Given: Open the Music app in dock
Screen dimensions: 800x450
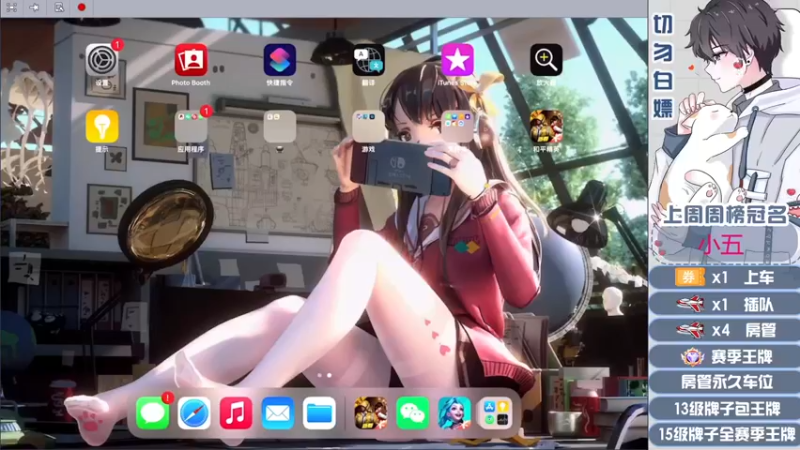Looking at the screenshot, I should click(236, 413).
